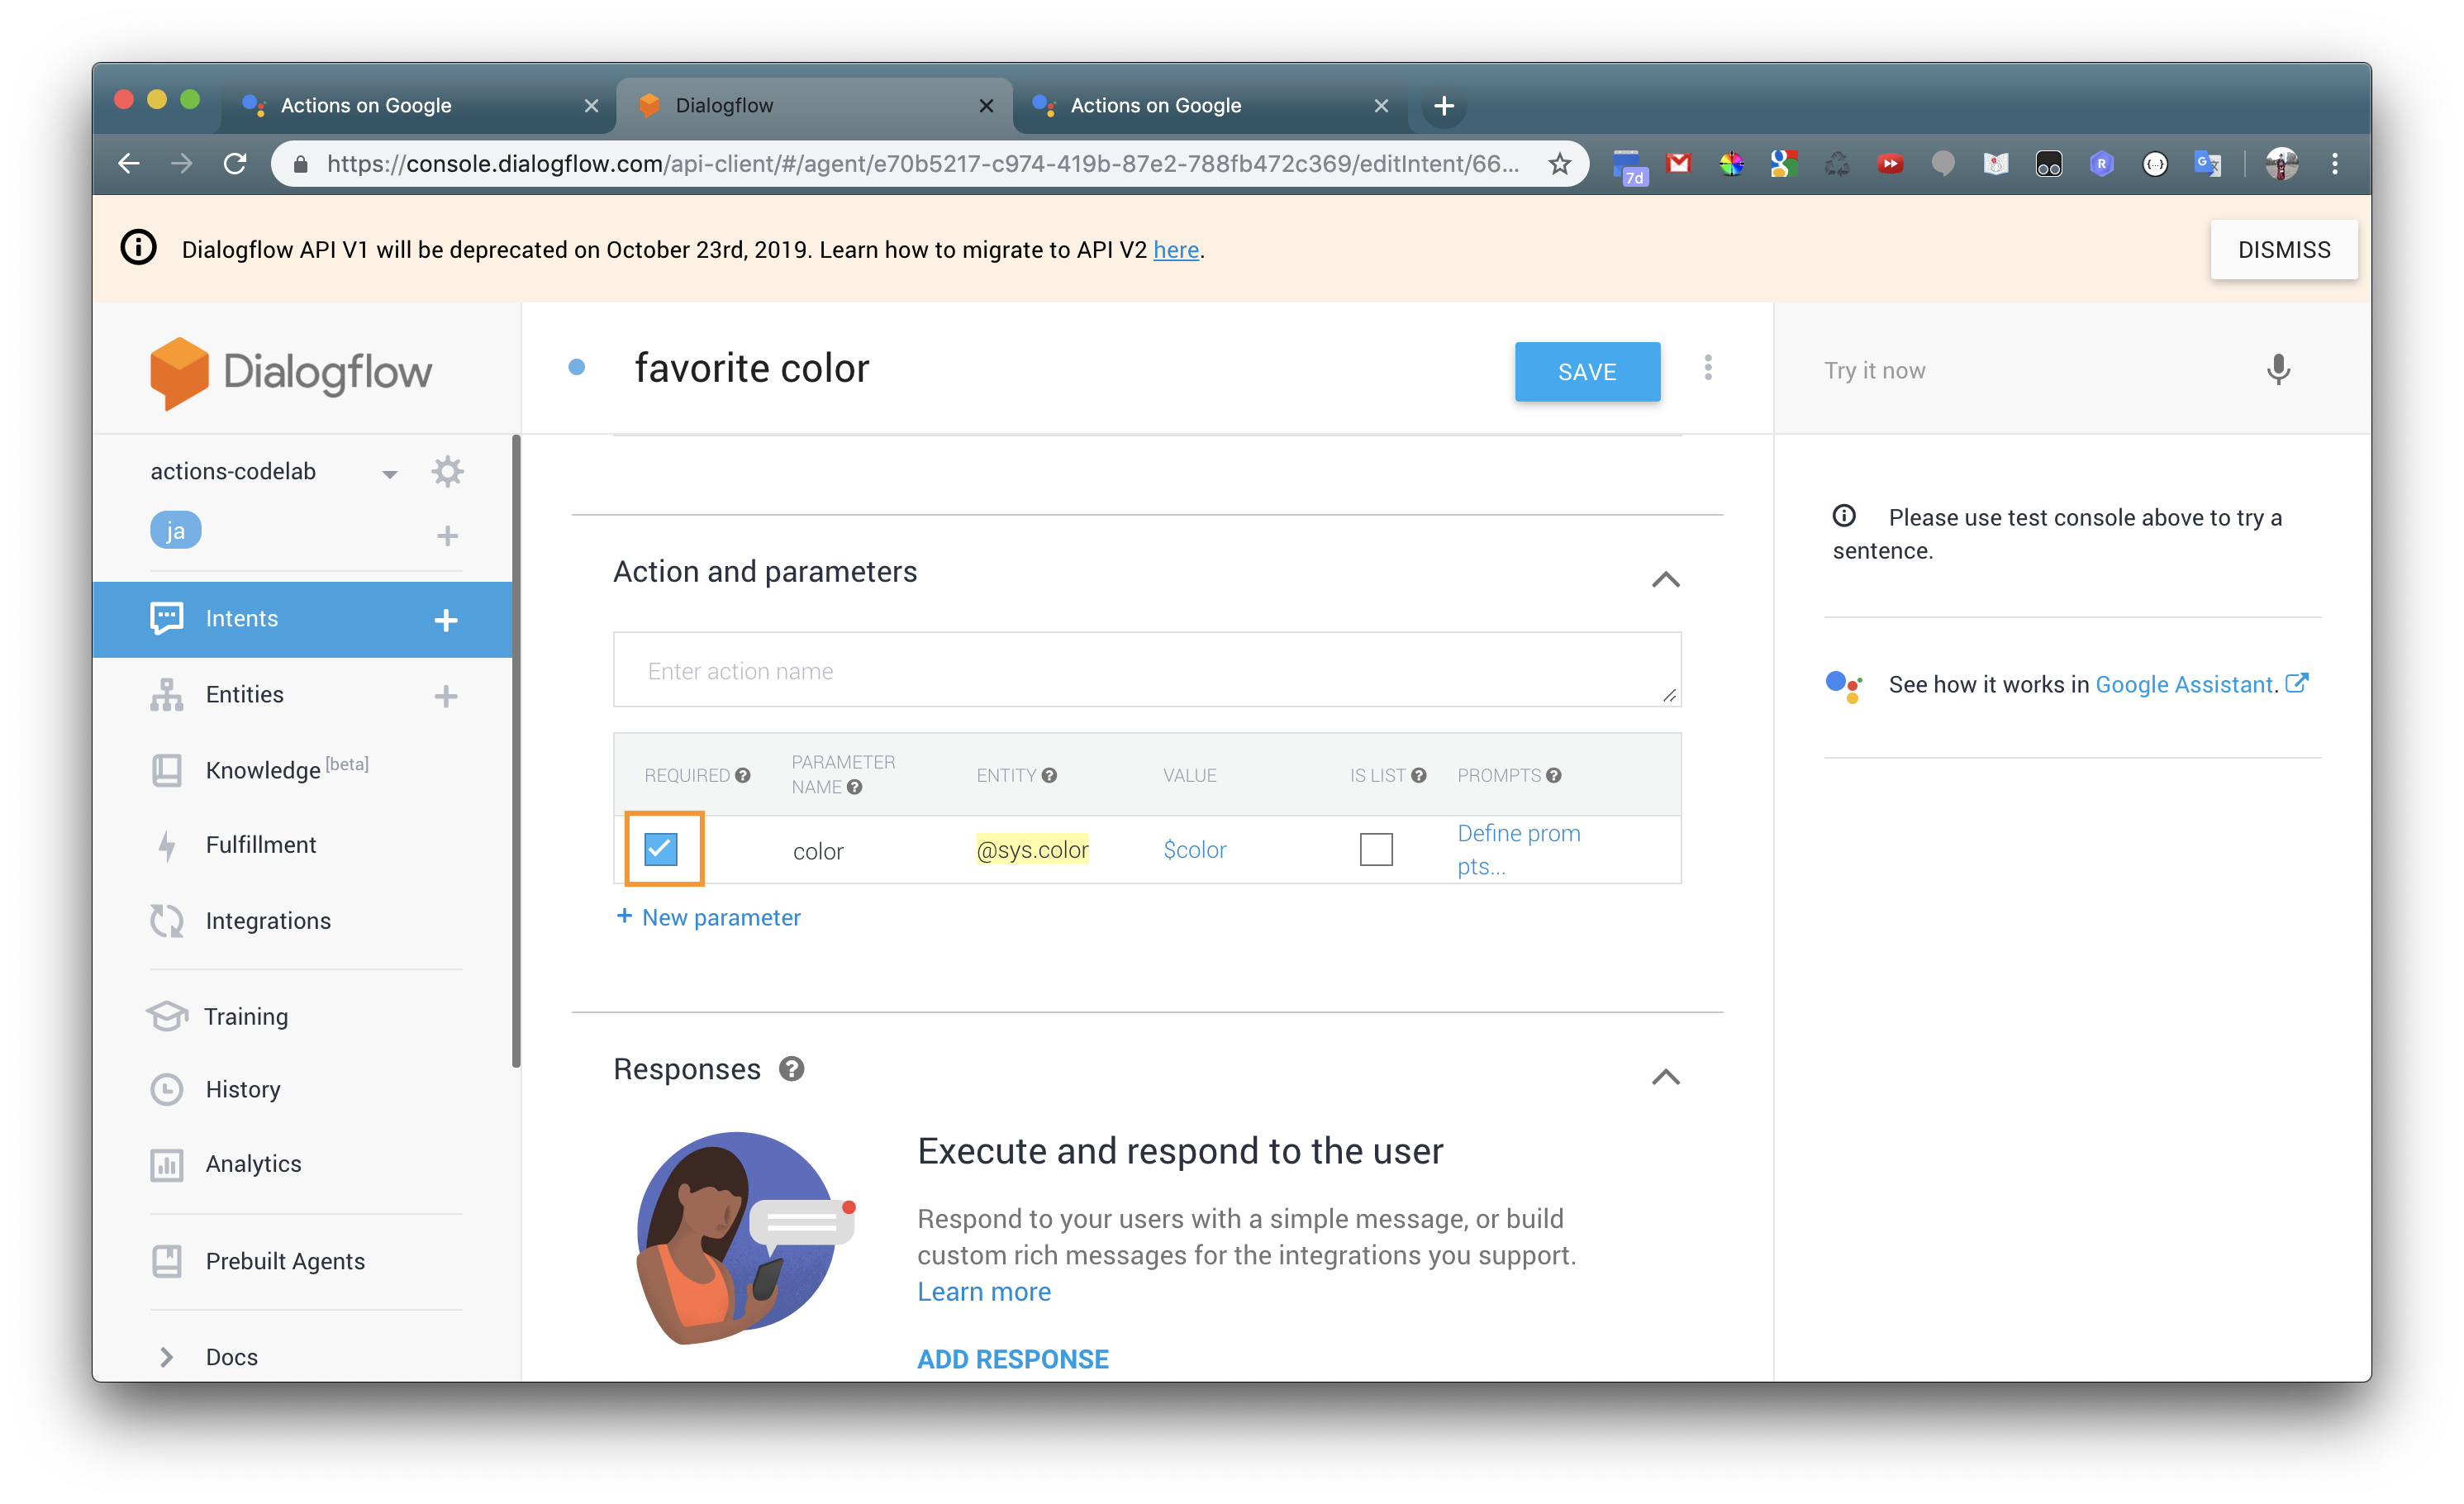Uncheck the required checkbox for color
This screenshot has height=1504, width=2464.
(661, 849)
